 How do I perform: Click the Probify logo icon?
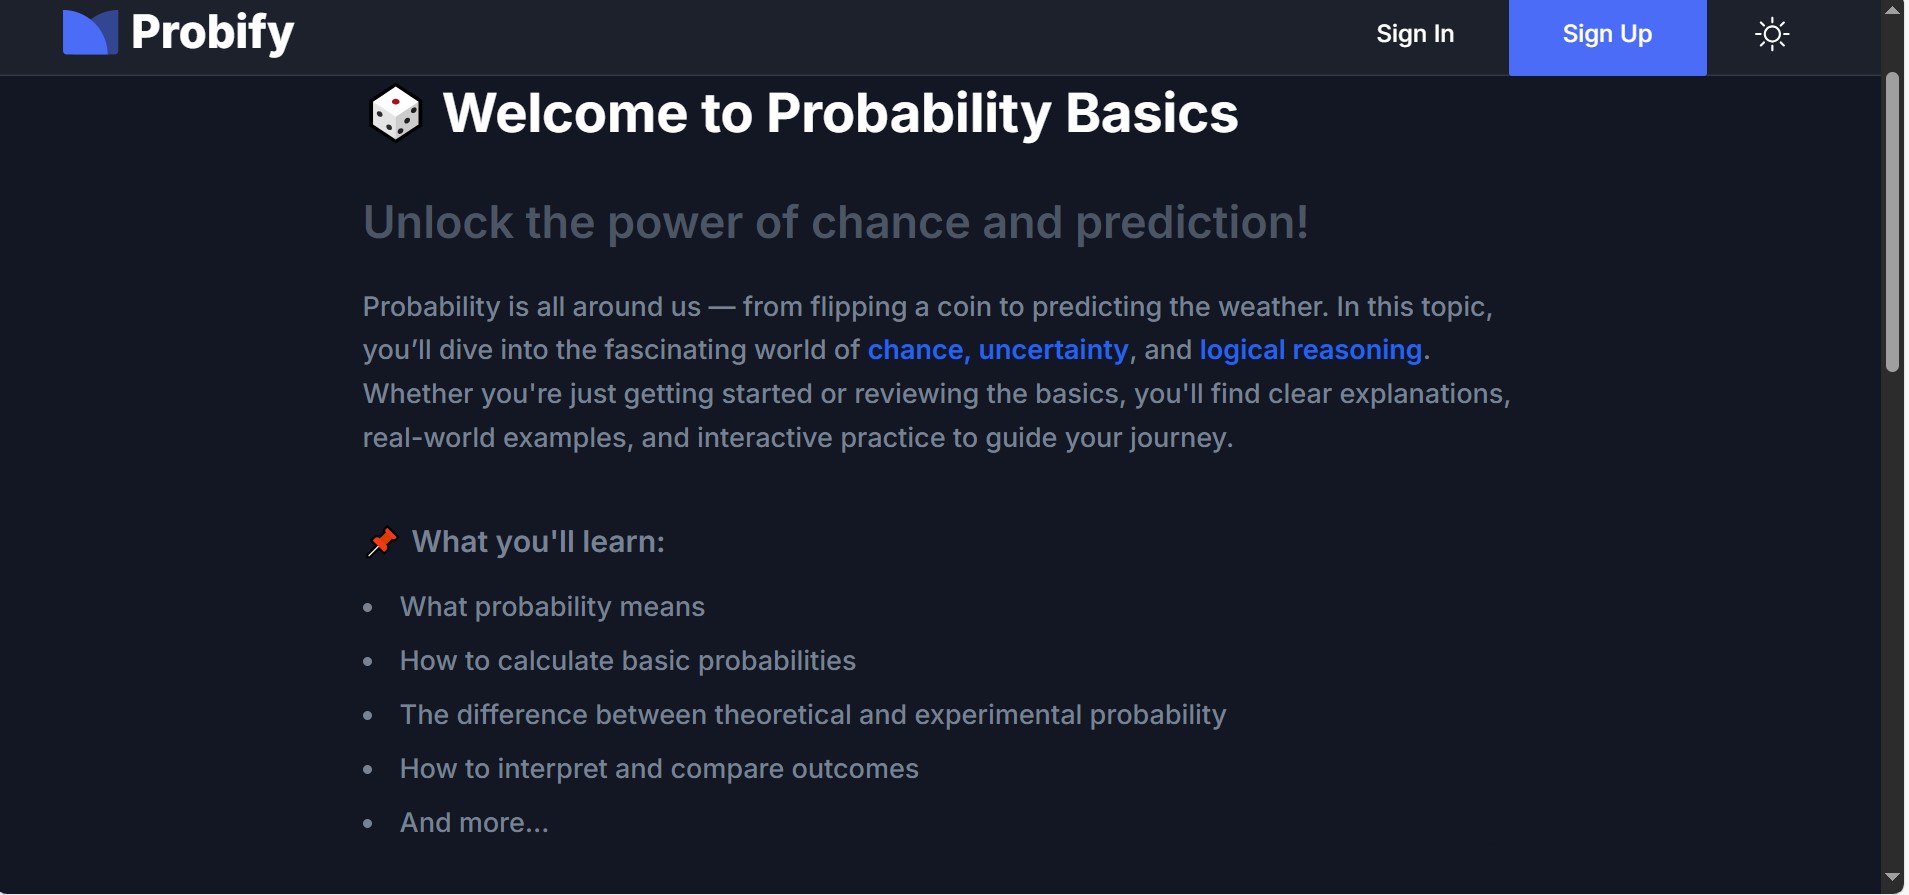tap(90, 33)
